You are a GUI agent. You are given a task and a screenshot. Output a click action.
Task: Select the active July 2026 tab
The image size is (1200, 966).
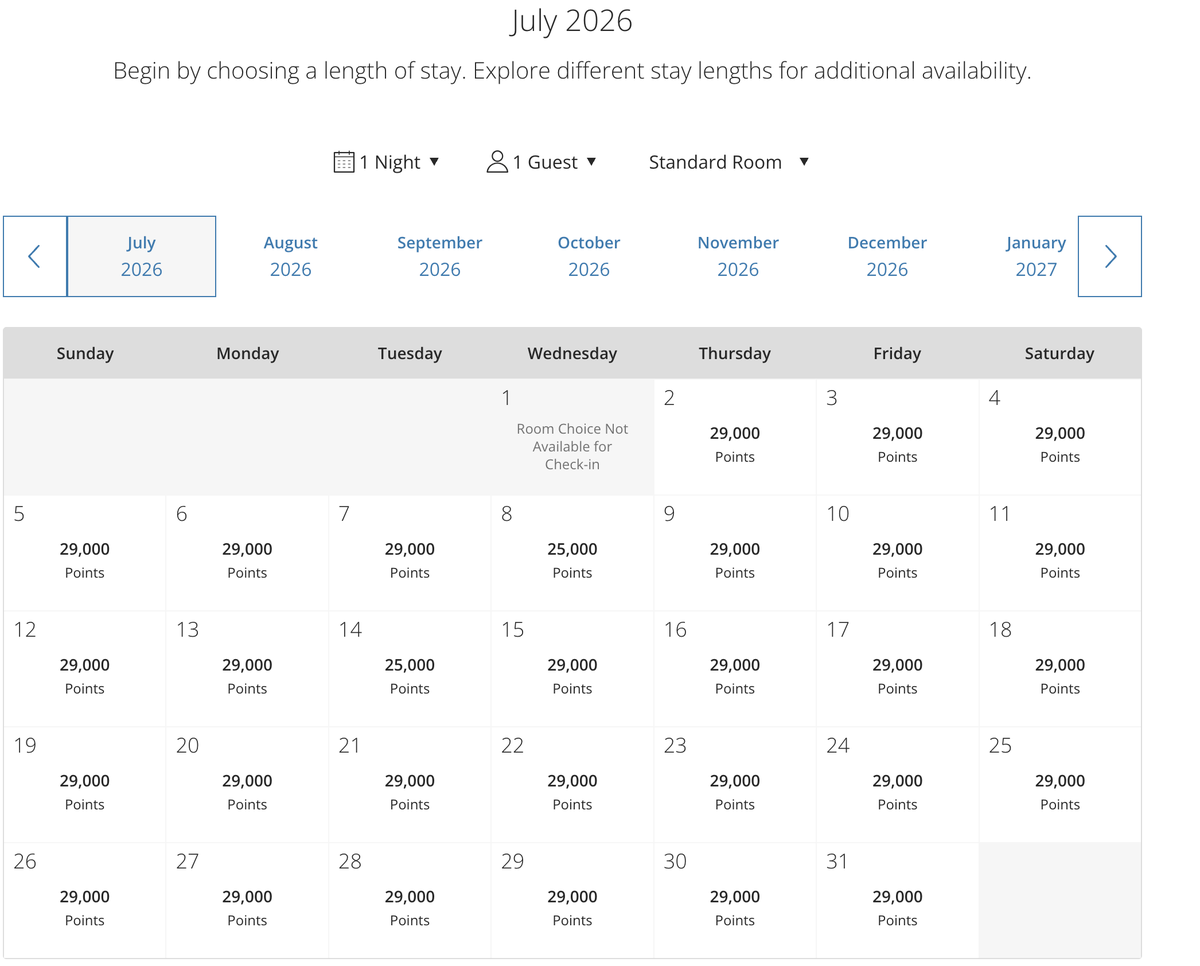(x=141, y=256)
